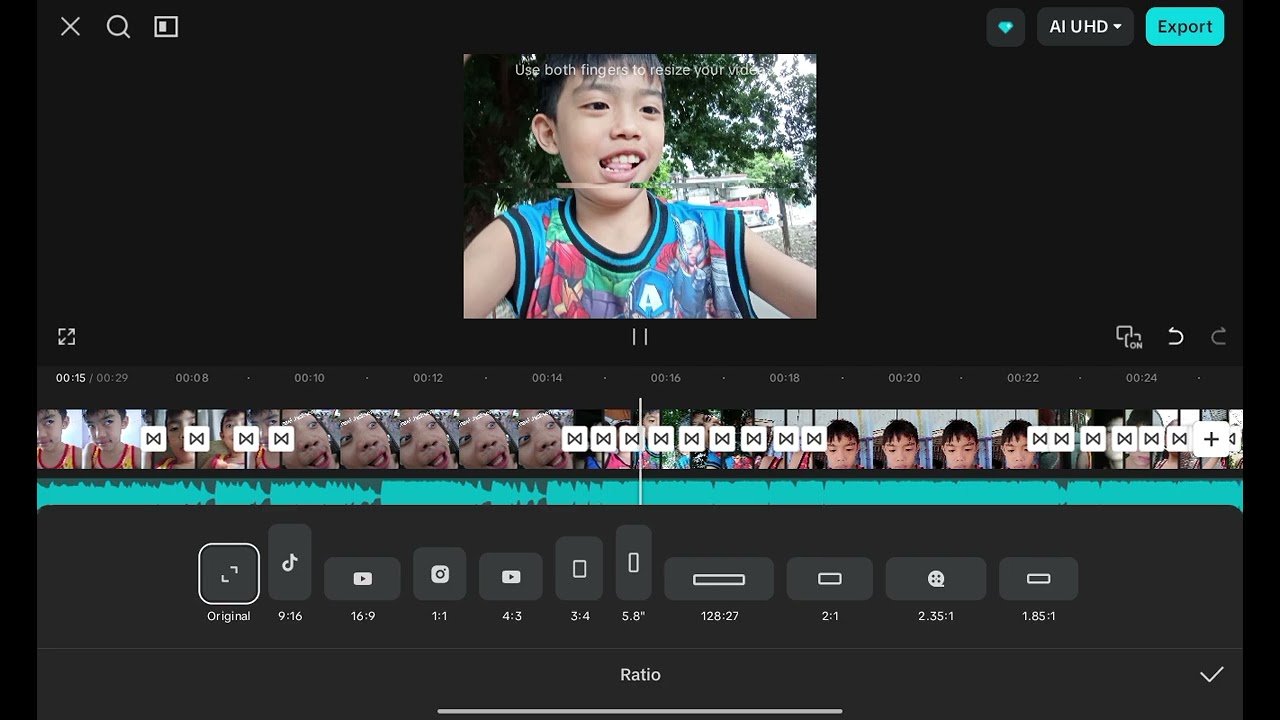1280x720 pixels.
Task: Confirm ratio with the checkmark
Action: (1212, 675)
